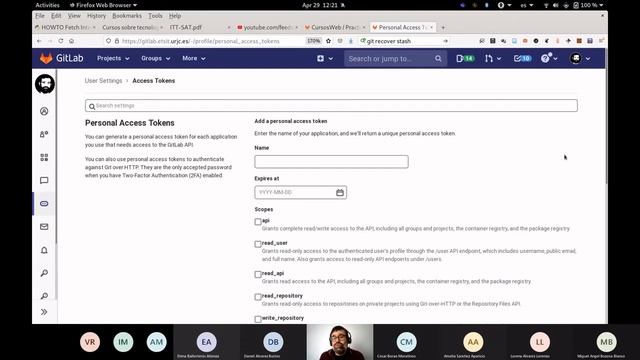Switch to HOWTO Fetch tab
This screenshot has width=640, height=360.
click(x=65, y=27)
